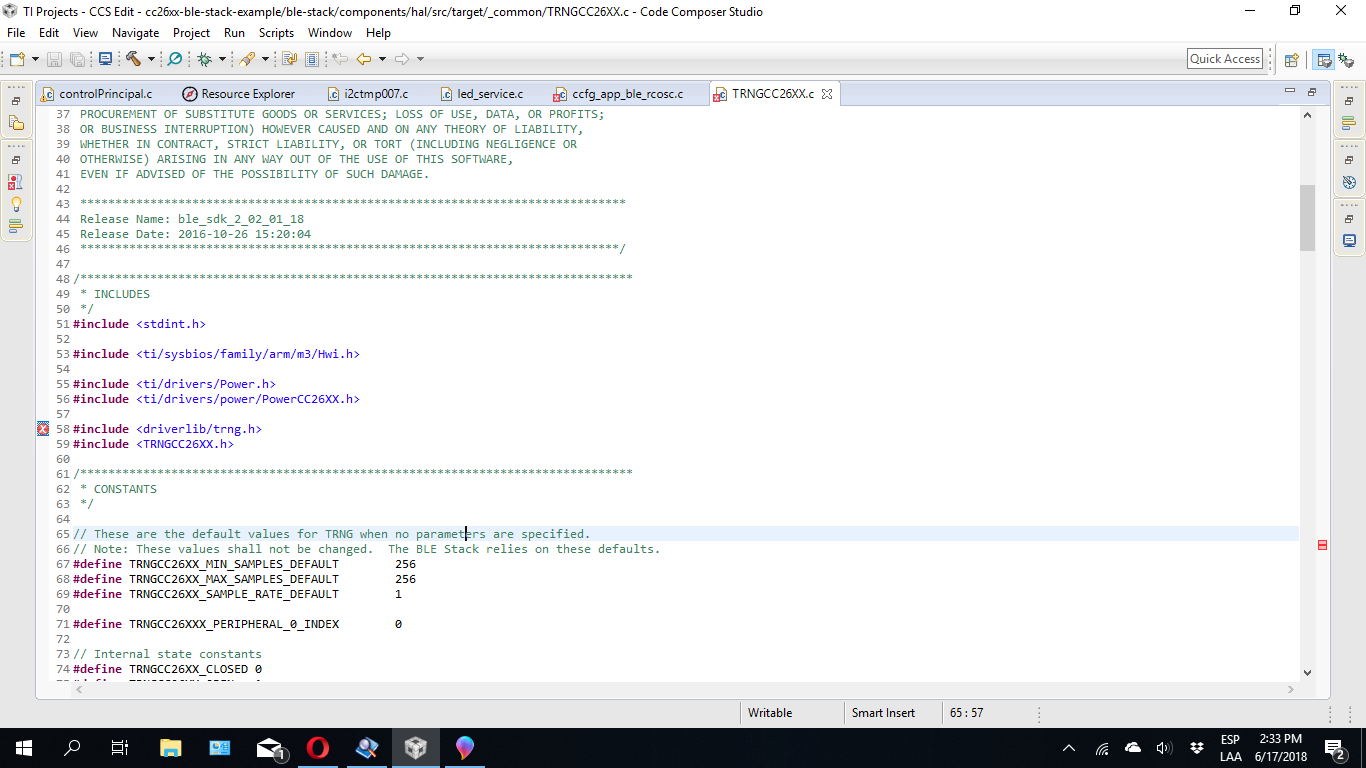Open the Window menu

point(330,33)
